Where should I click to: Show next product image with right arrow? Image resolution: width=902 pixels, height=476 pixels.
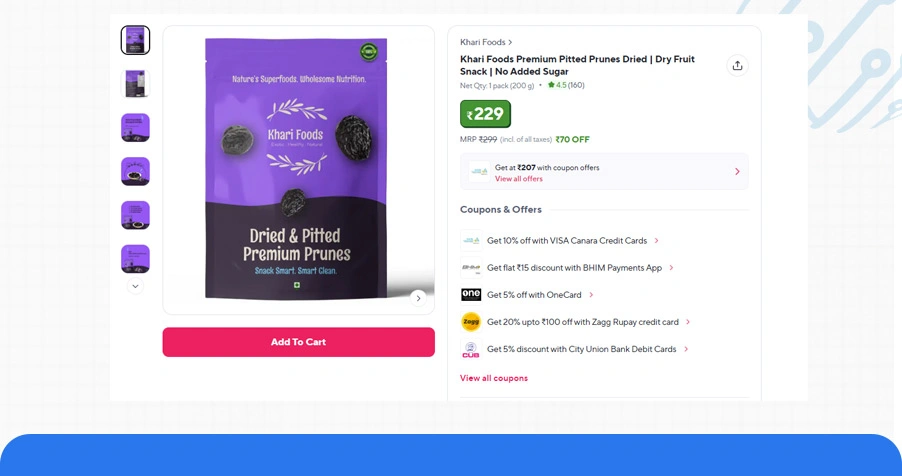pos(418,298)
